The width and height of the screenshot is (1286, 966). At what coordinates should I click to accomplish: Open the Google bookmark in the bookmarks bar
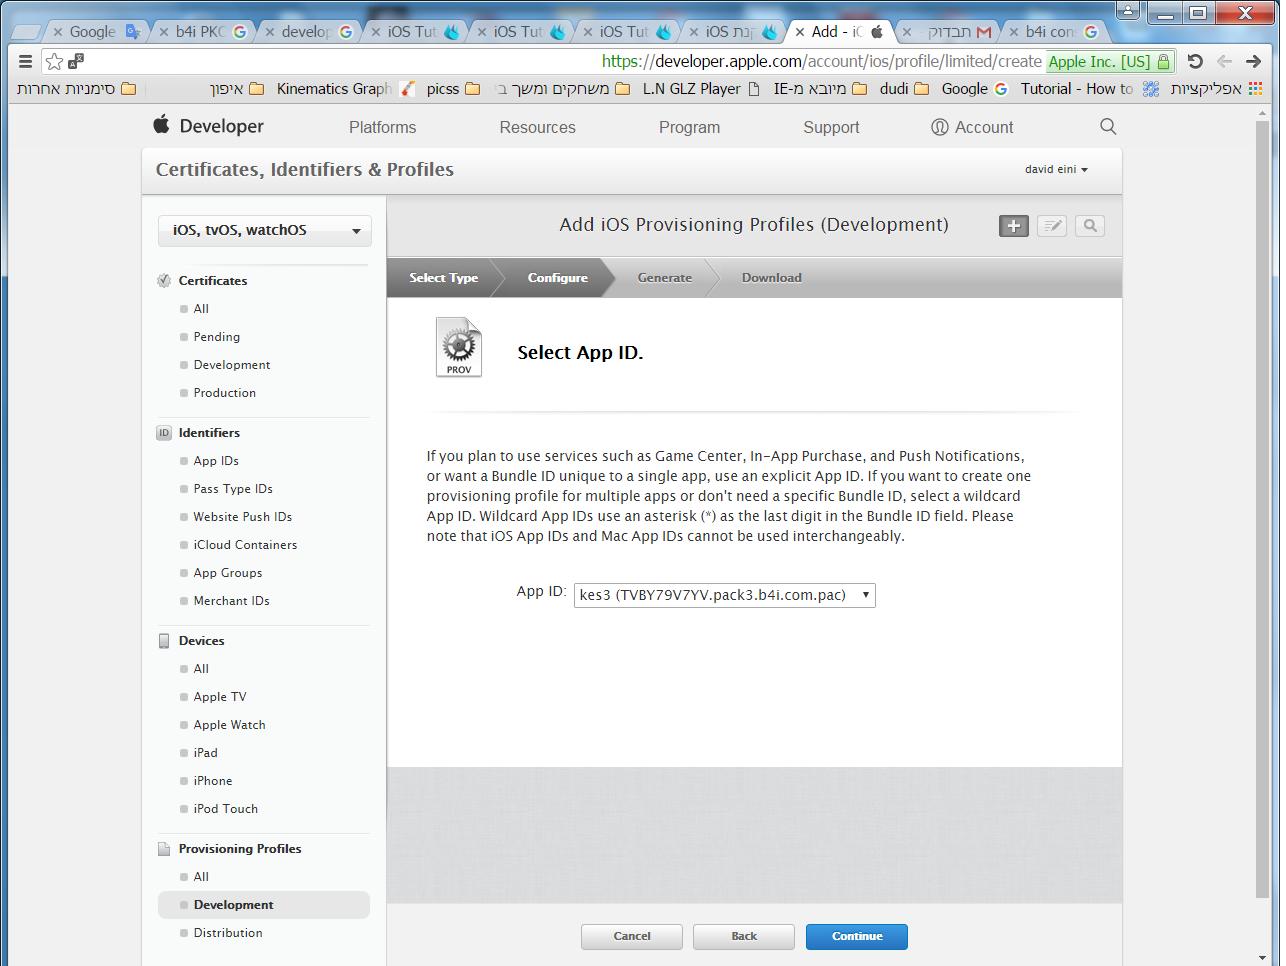point(974,89)
